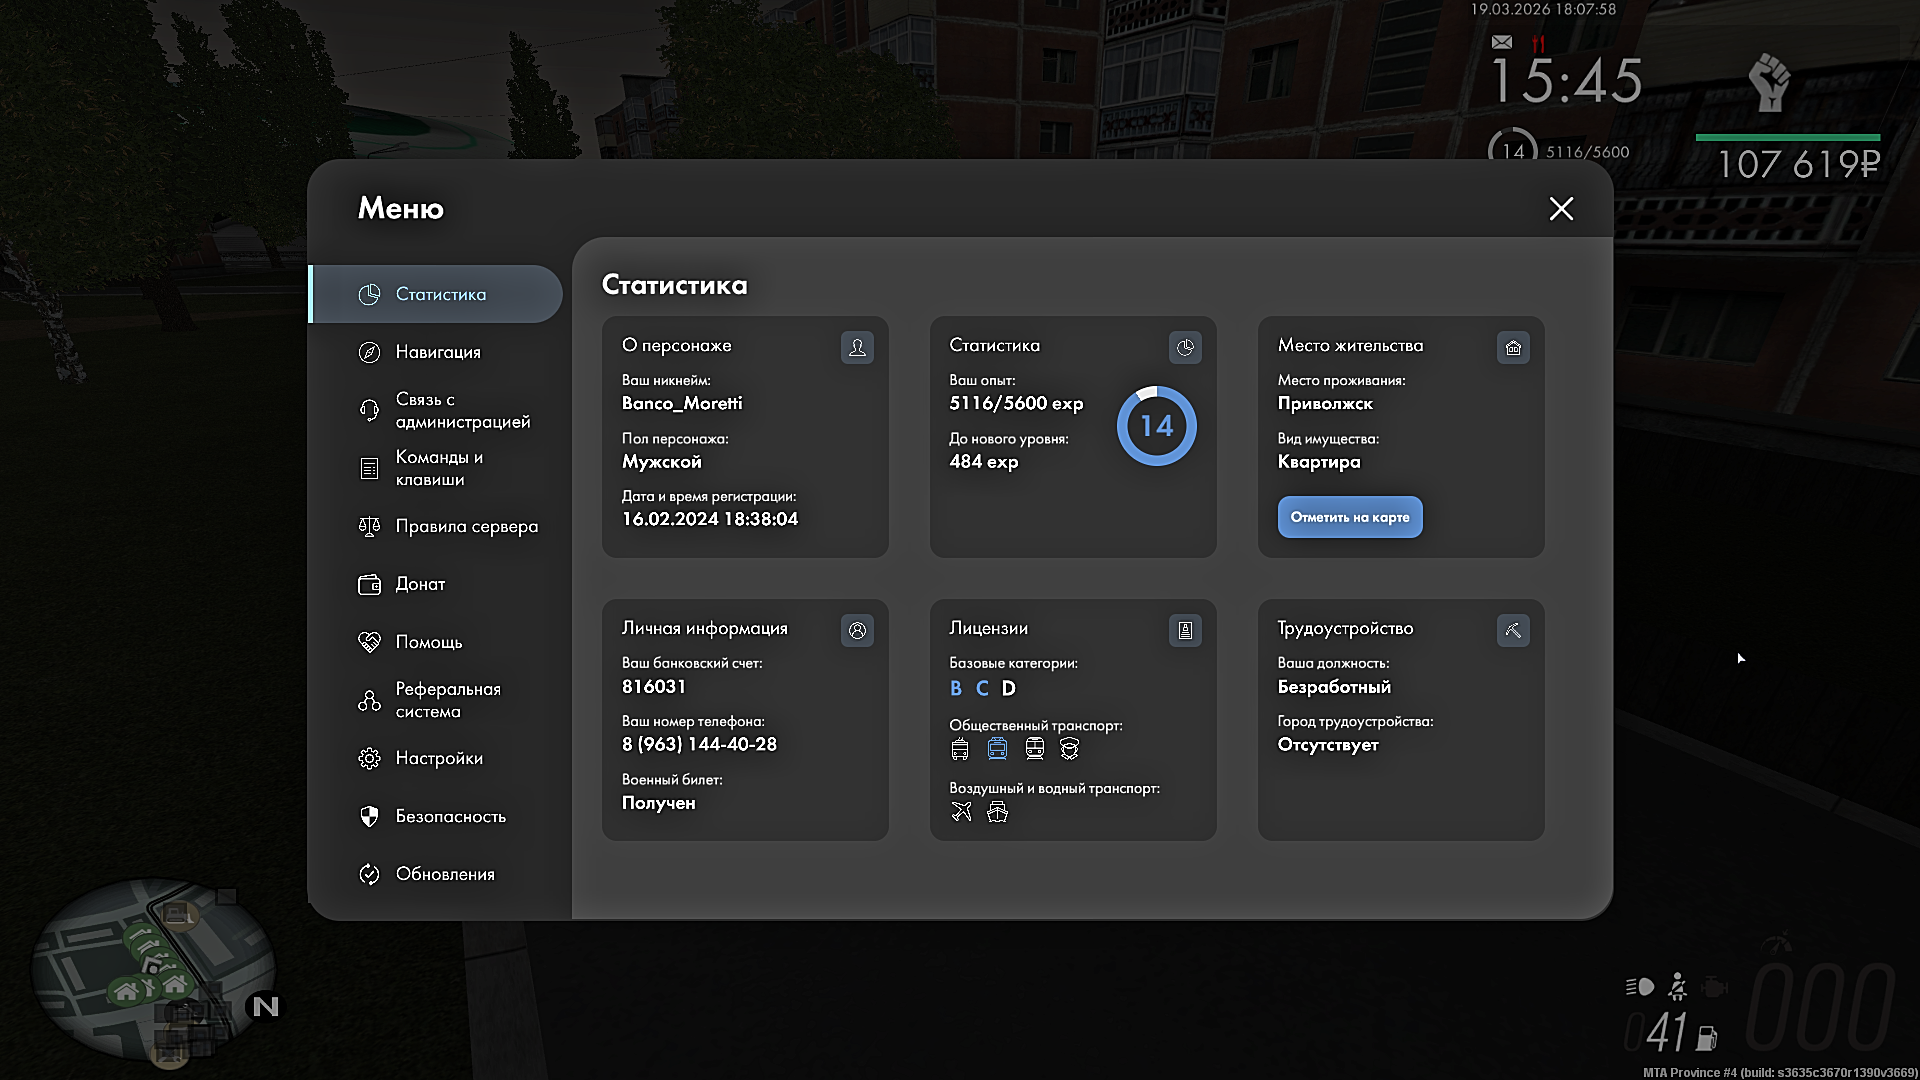This screenshot has height=1080, width=1920.
Task: Go to Донат in the sidebar
Action: 420,584
